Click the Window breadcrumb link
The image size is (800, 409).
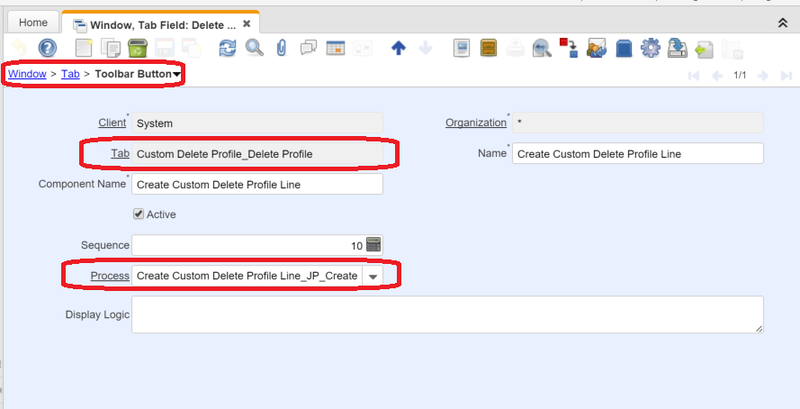point(27,74)
